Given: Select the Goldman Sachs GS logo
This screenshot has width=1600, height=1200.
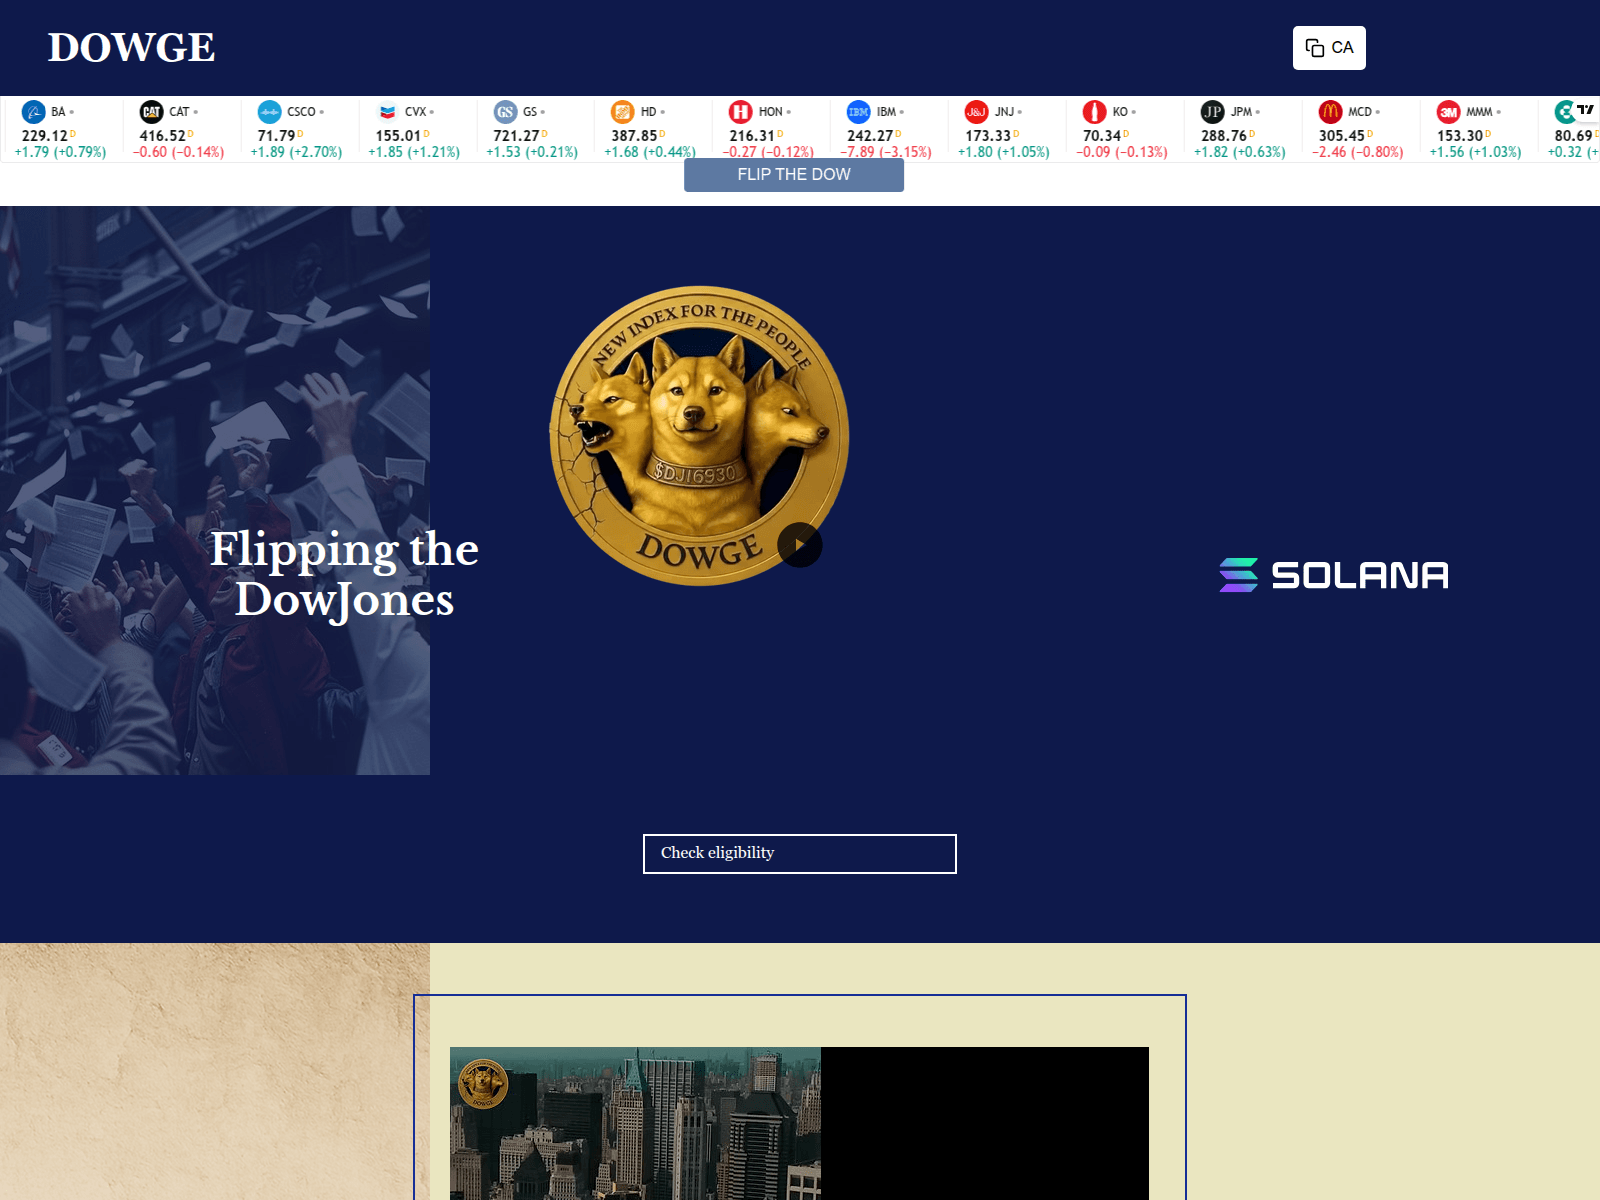Looking at the screenshot, I should 507,111.
